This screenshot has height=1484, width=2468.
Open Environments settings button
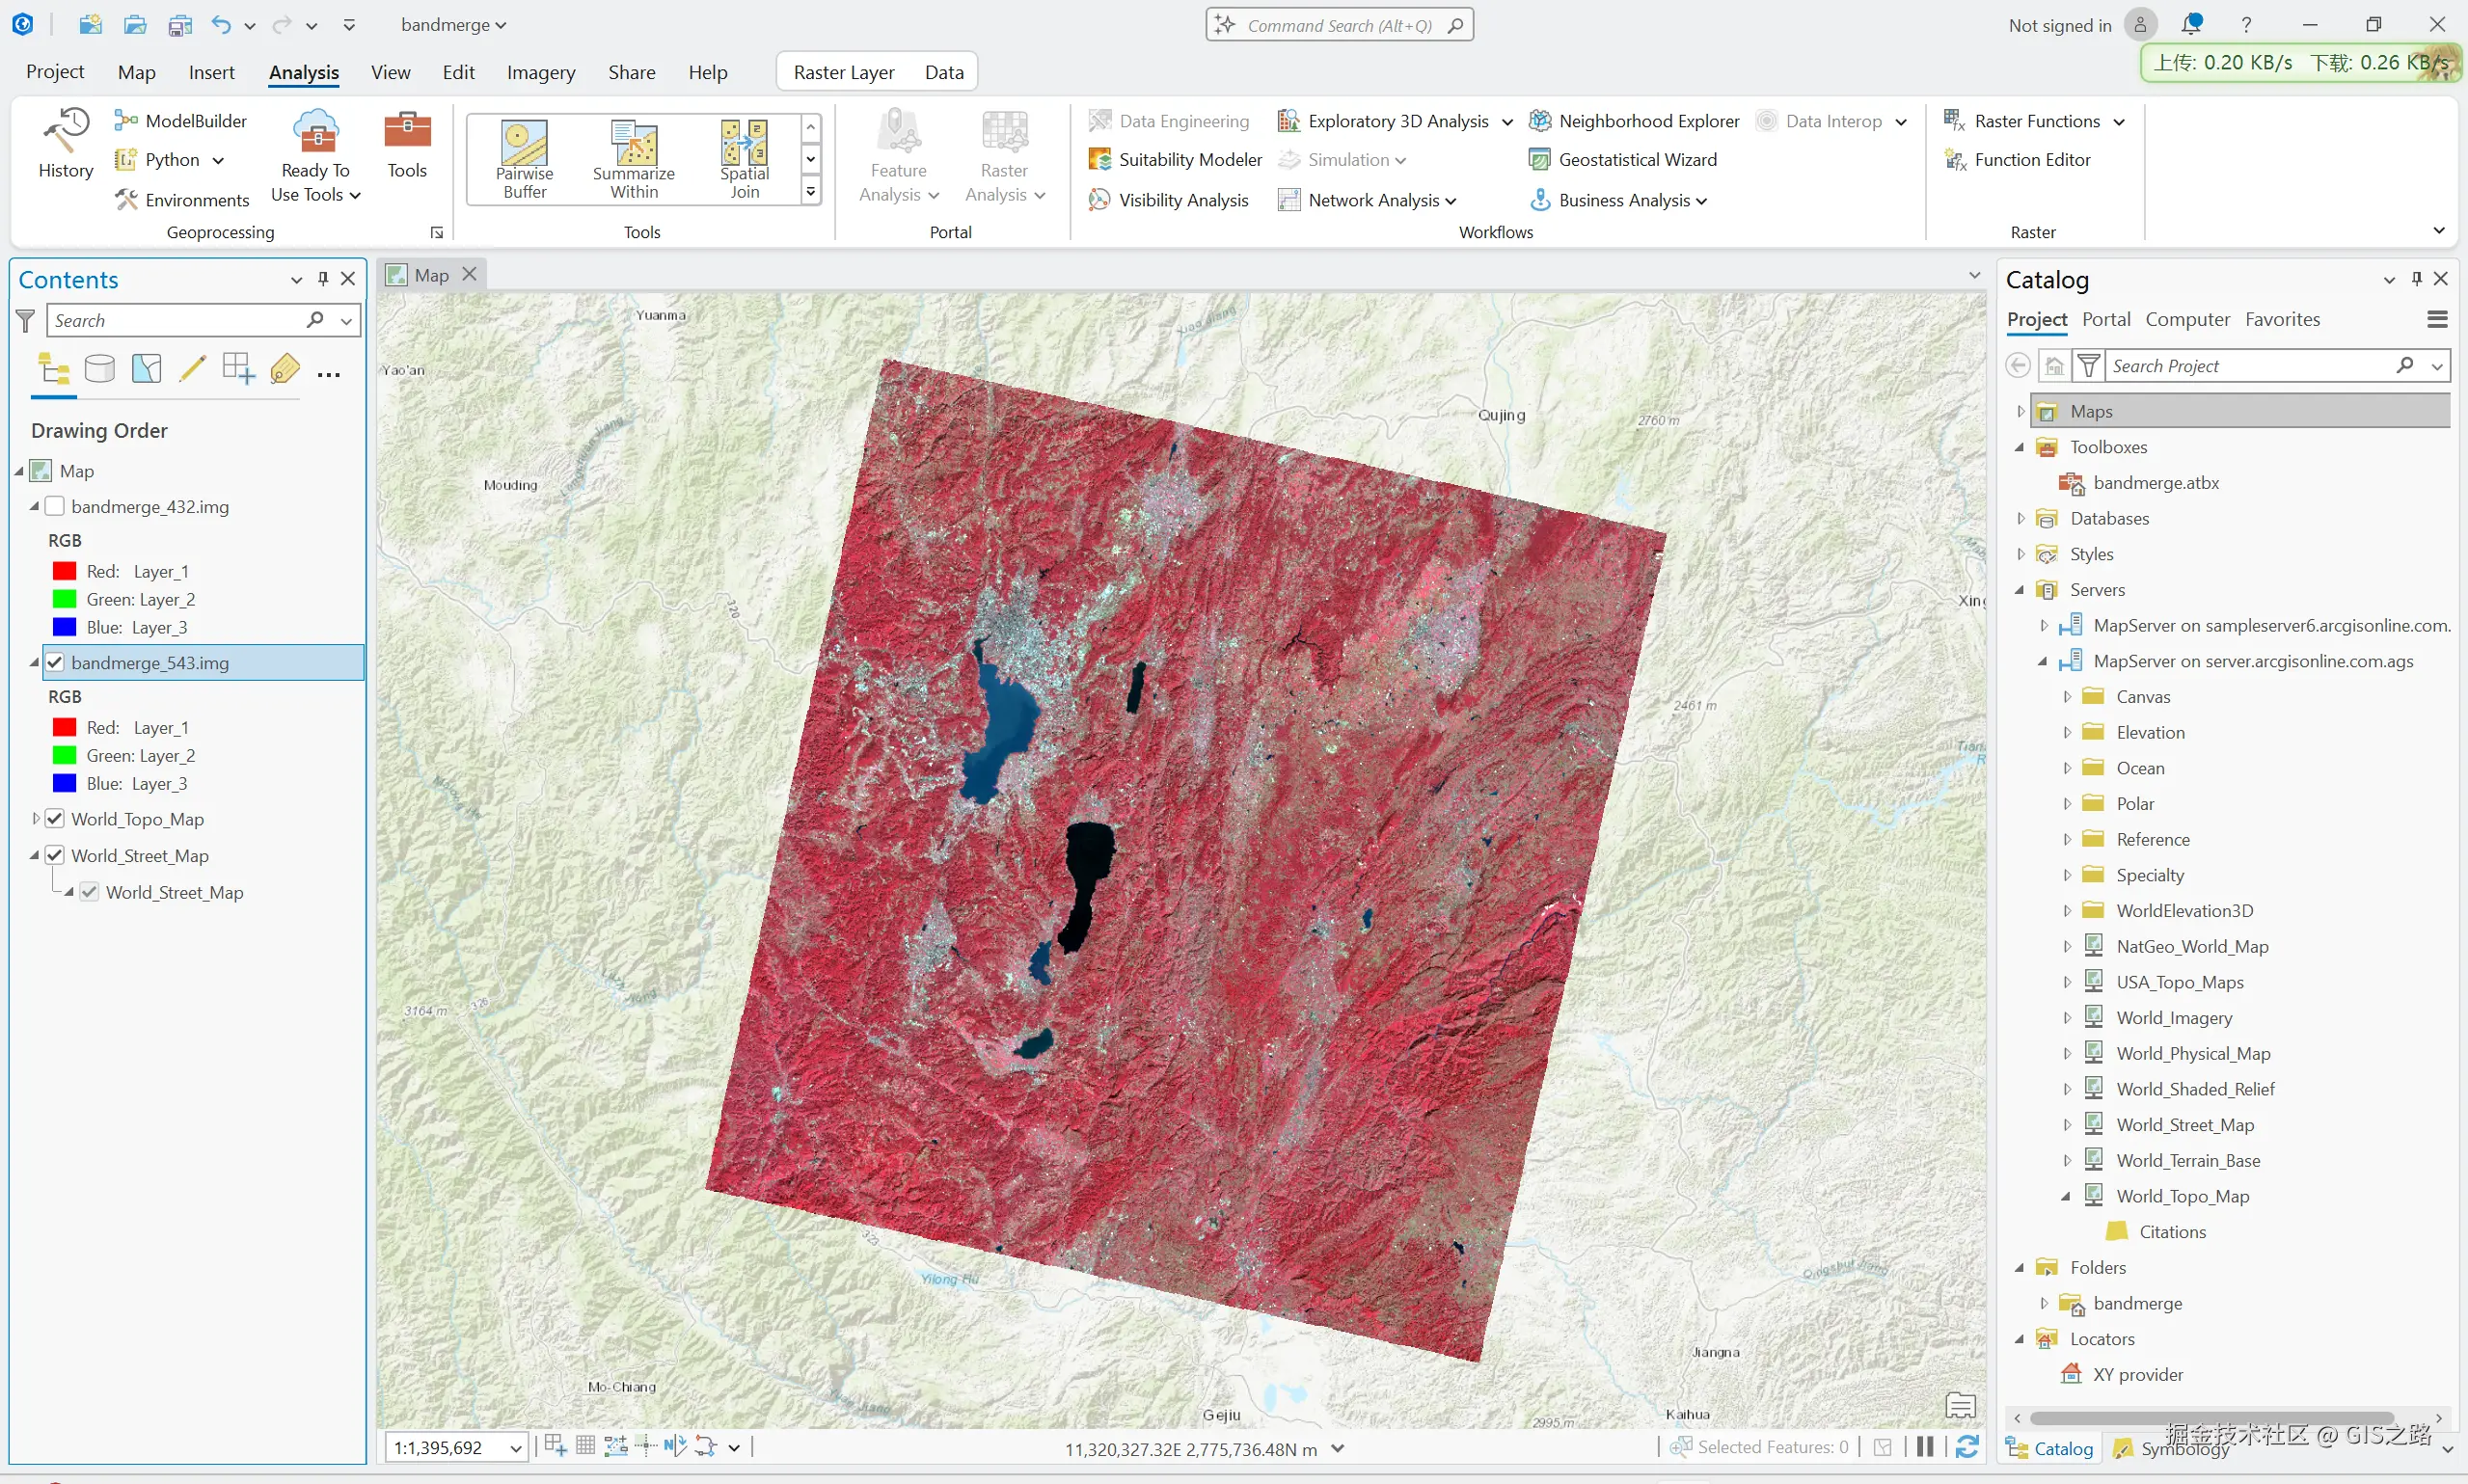tap(182, 200)
